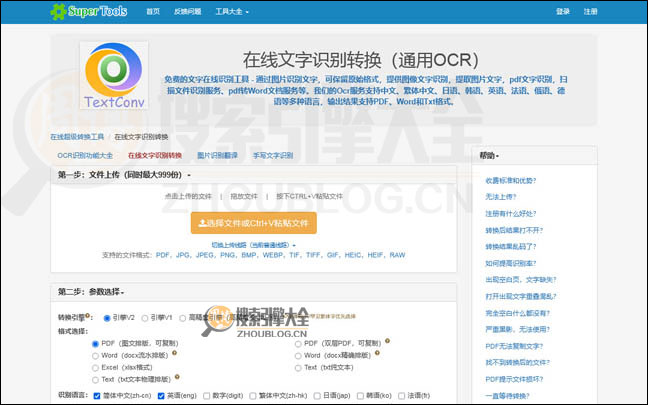Go to 在线超级转换工具 breadcrumb
Viewport: 648px width, 405px height.
77,137
